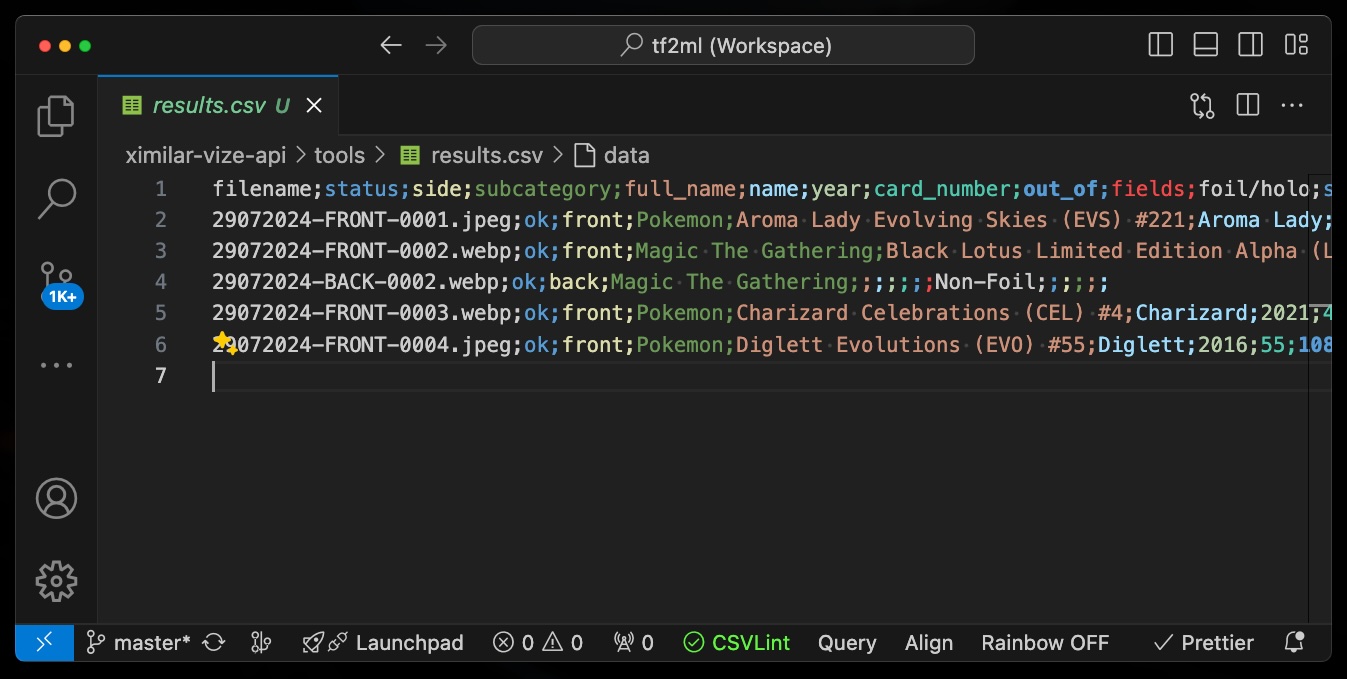Toggle the bottom panel layout button
This screenshot has width=1347, height=679.
pos(1205,45)
